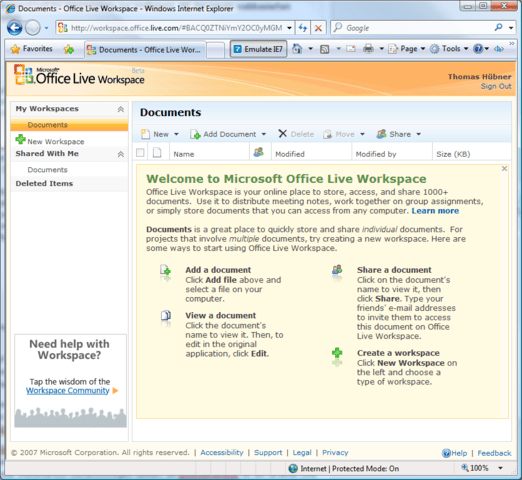The width and height of the screenshot is (522, 480).
Task: Click the Share a document people icon
Action: pos(337,270)
